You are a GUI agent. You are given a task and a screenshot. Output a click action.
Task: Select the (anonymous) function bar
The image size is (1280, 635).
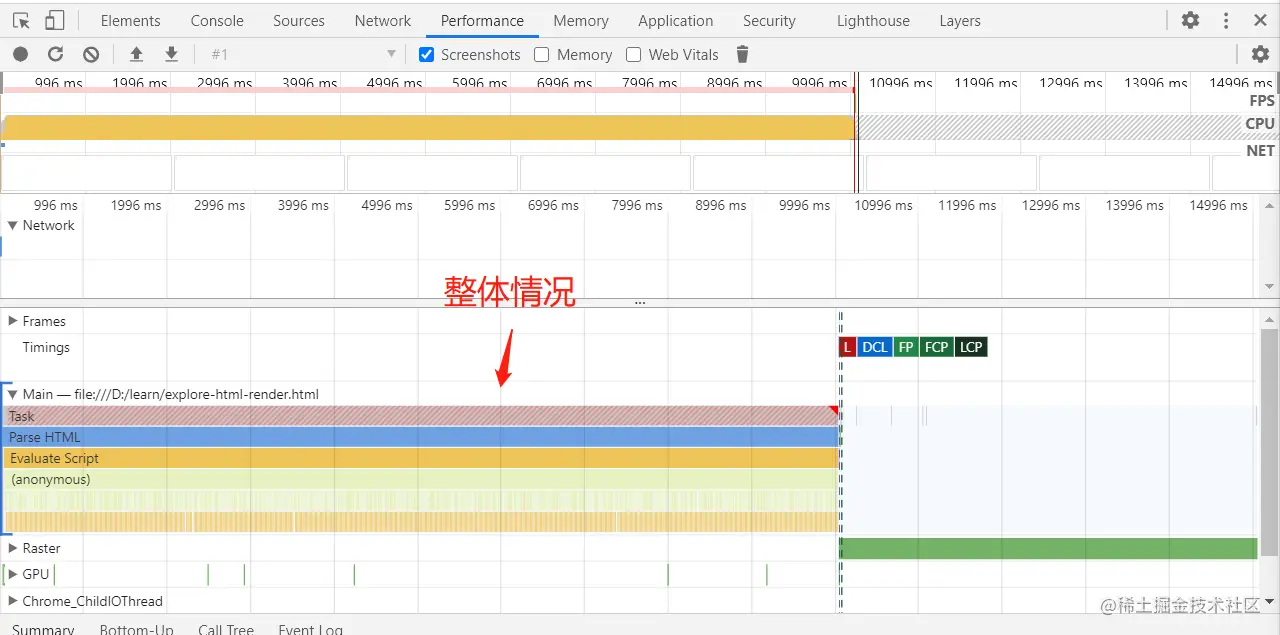[x=421, y=479]
